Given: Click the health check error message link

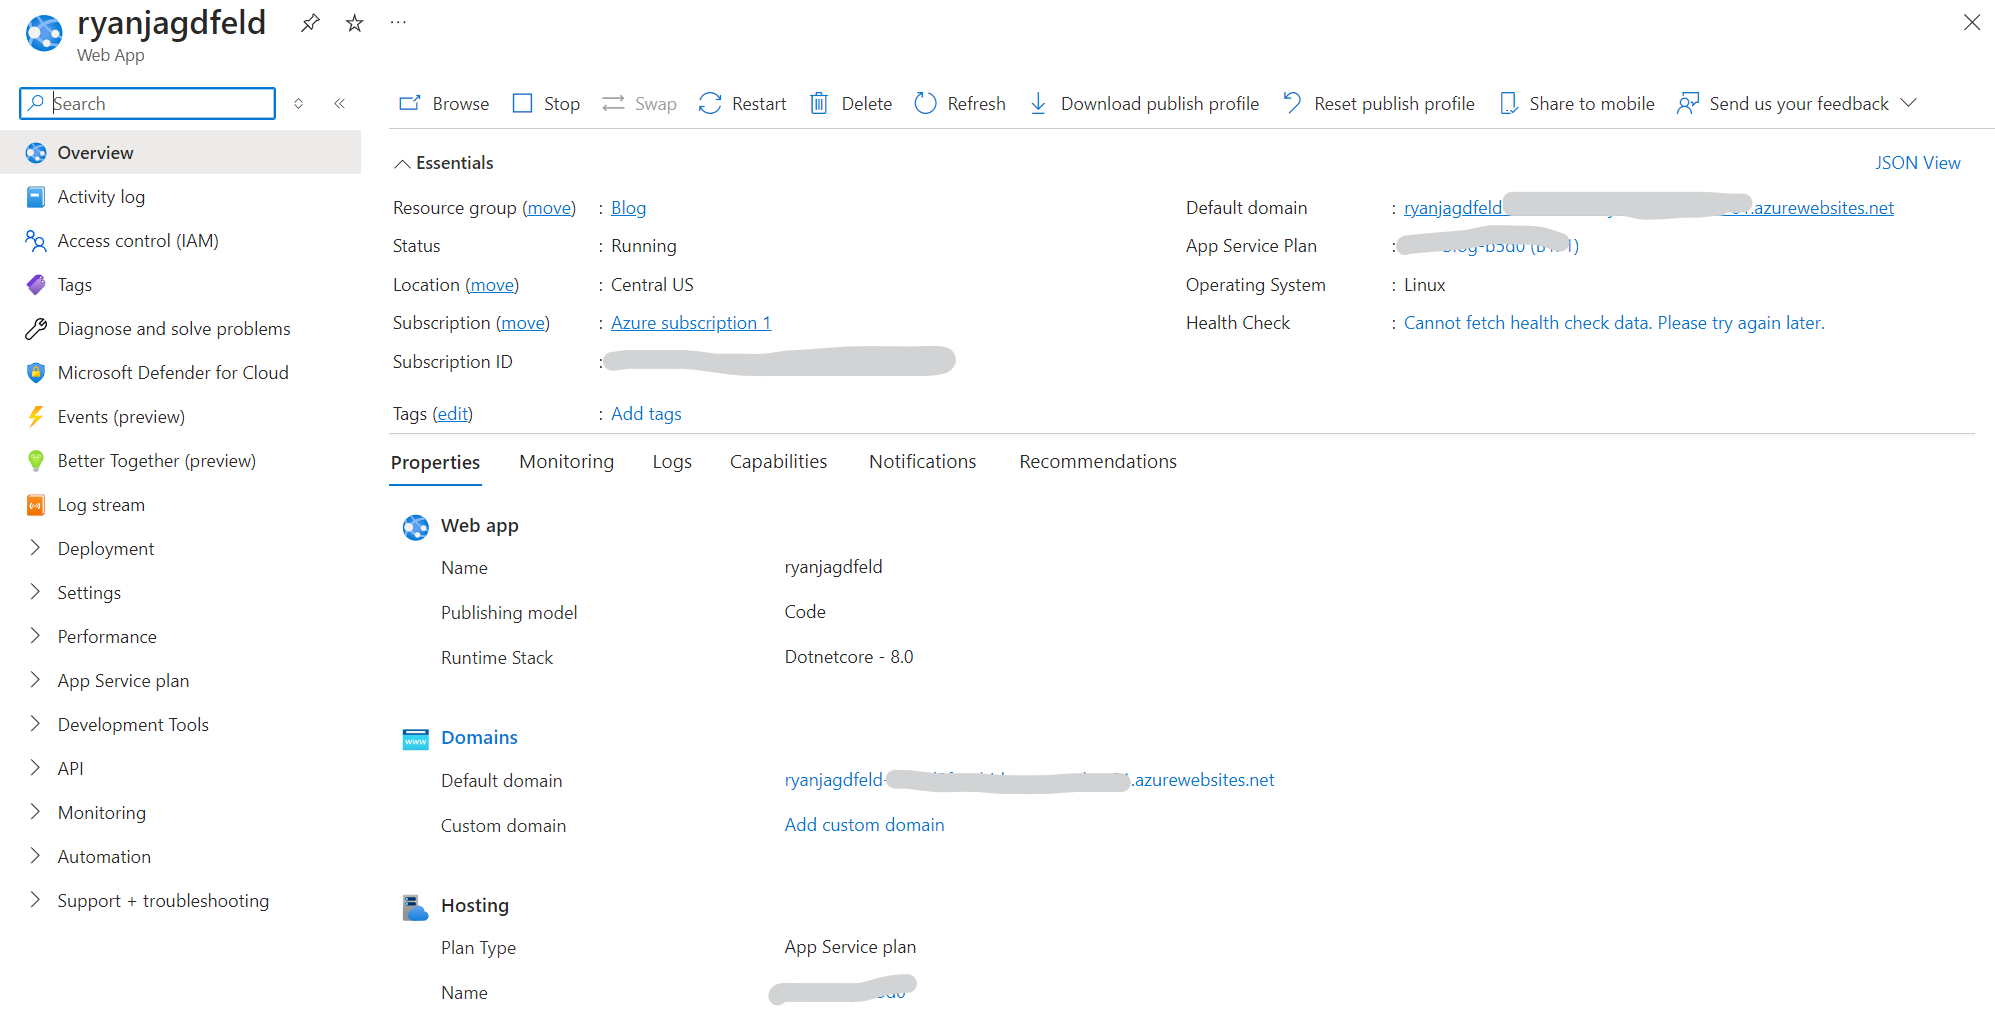Looking at the screenshot, I should click(1614, 323).
